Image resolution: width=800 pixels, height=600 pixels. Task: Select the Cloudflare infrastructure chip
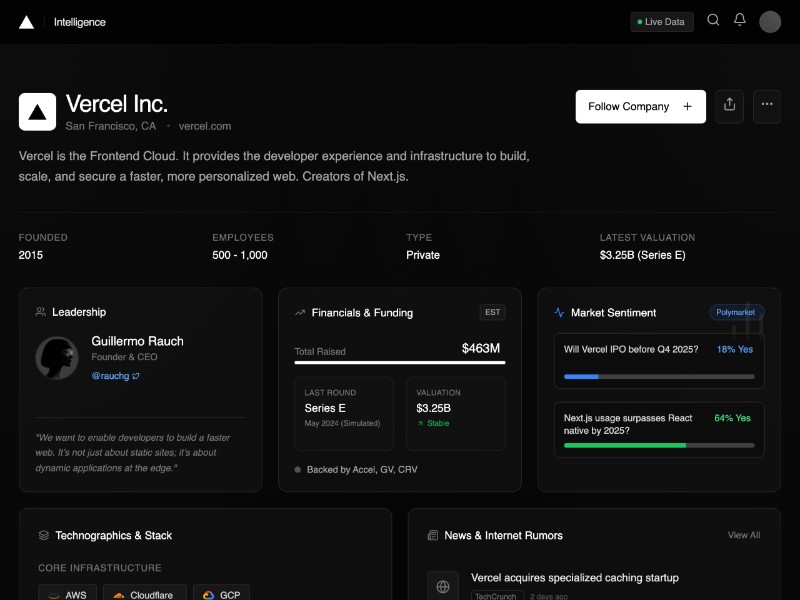pyautogui.click(x=142, y=594)
